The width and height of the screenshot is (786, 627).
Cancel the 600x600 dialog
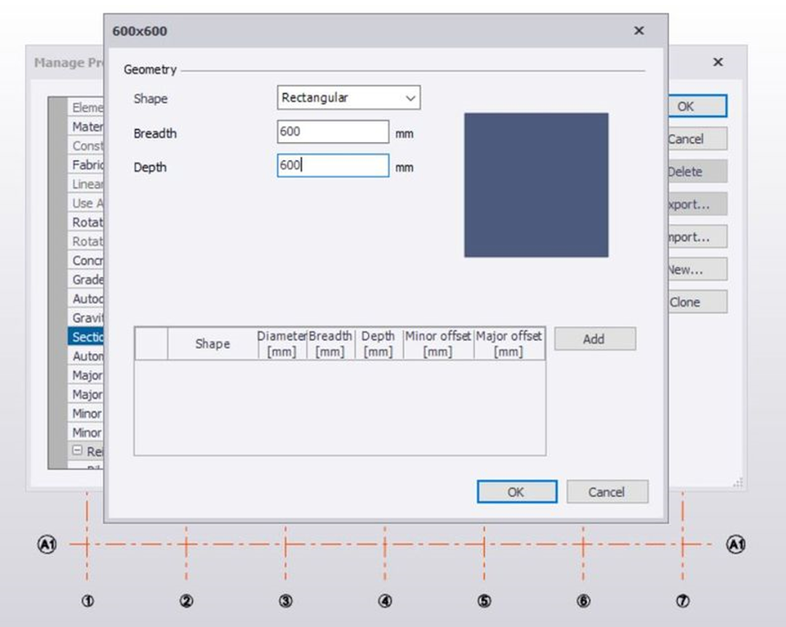pos(607,492)
